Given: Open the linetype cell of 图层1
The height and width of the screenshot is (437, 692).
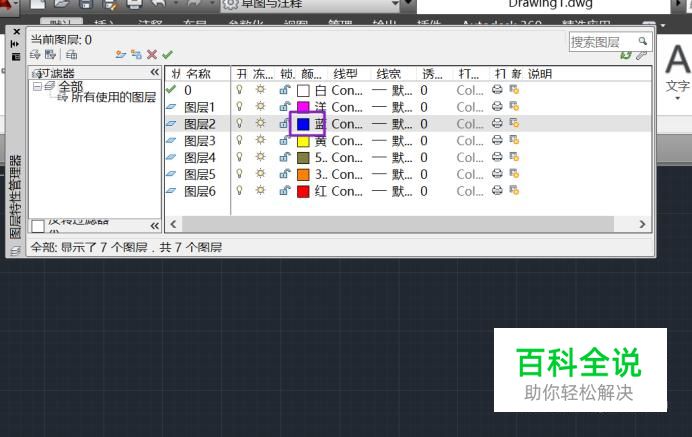Looking at the screenshot, I should tap(347, 107).
